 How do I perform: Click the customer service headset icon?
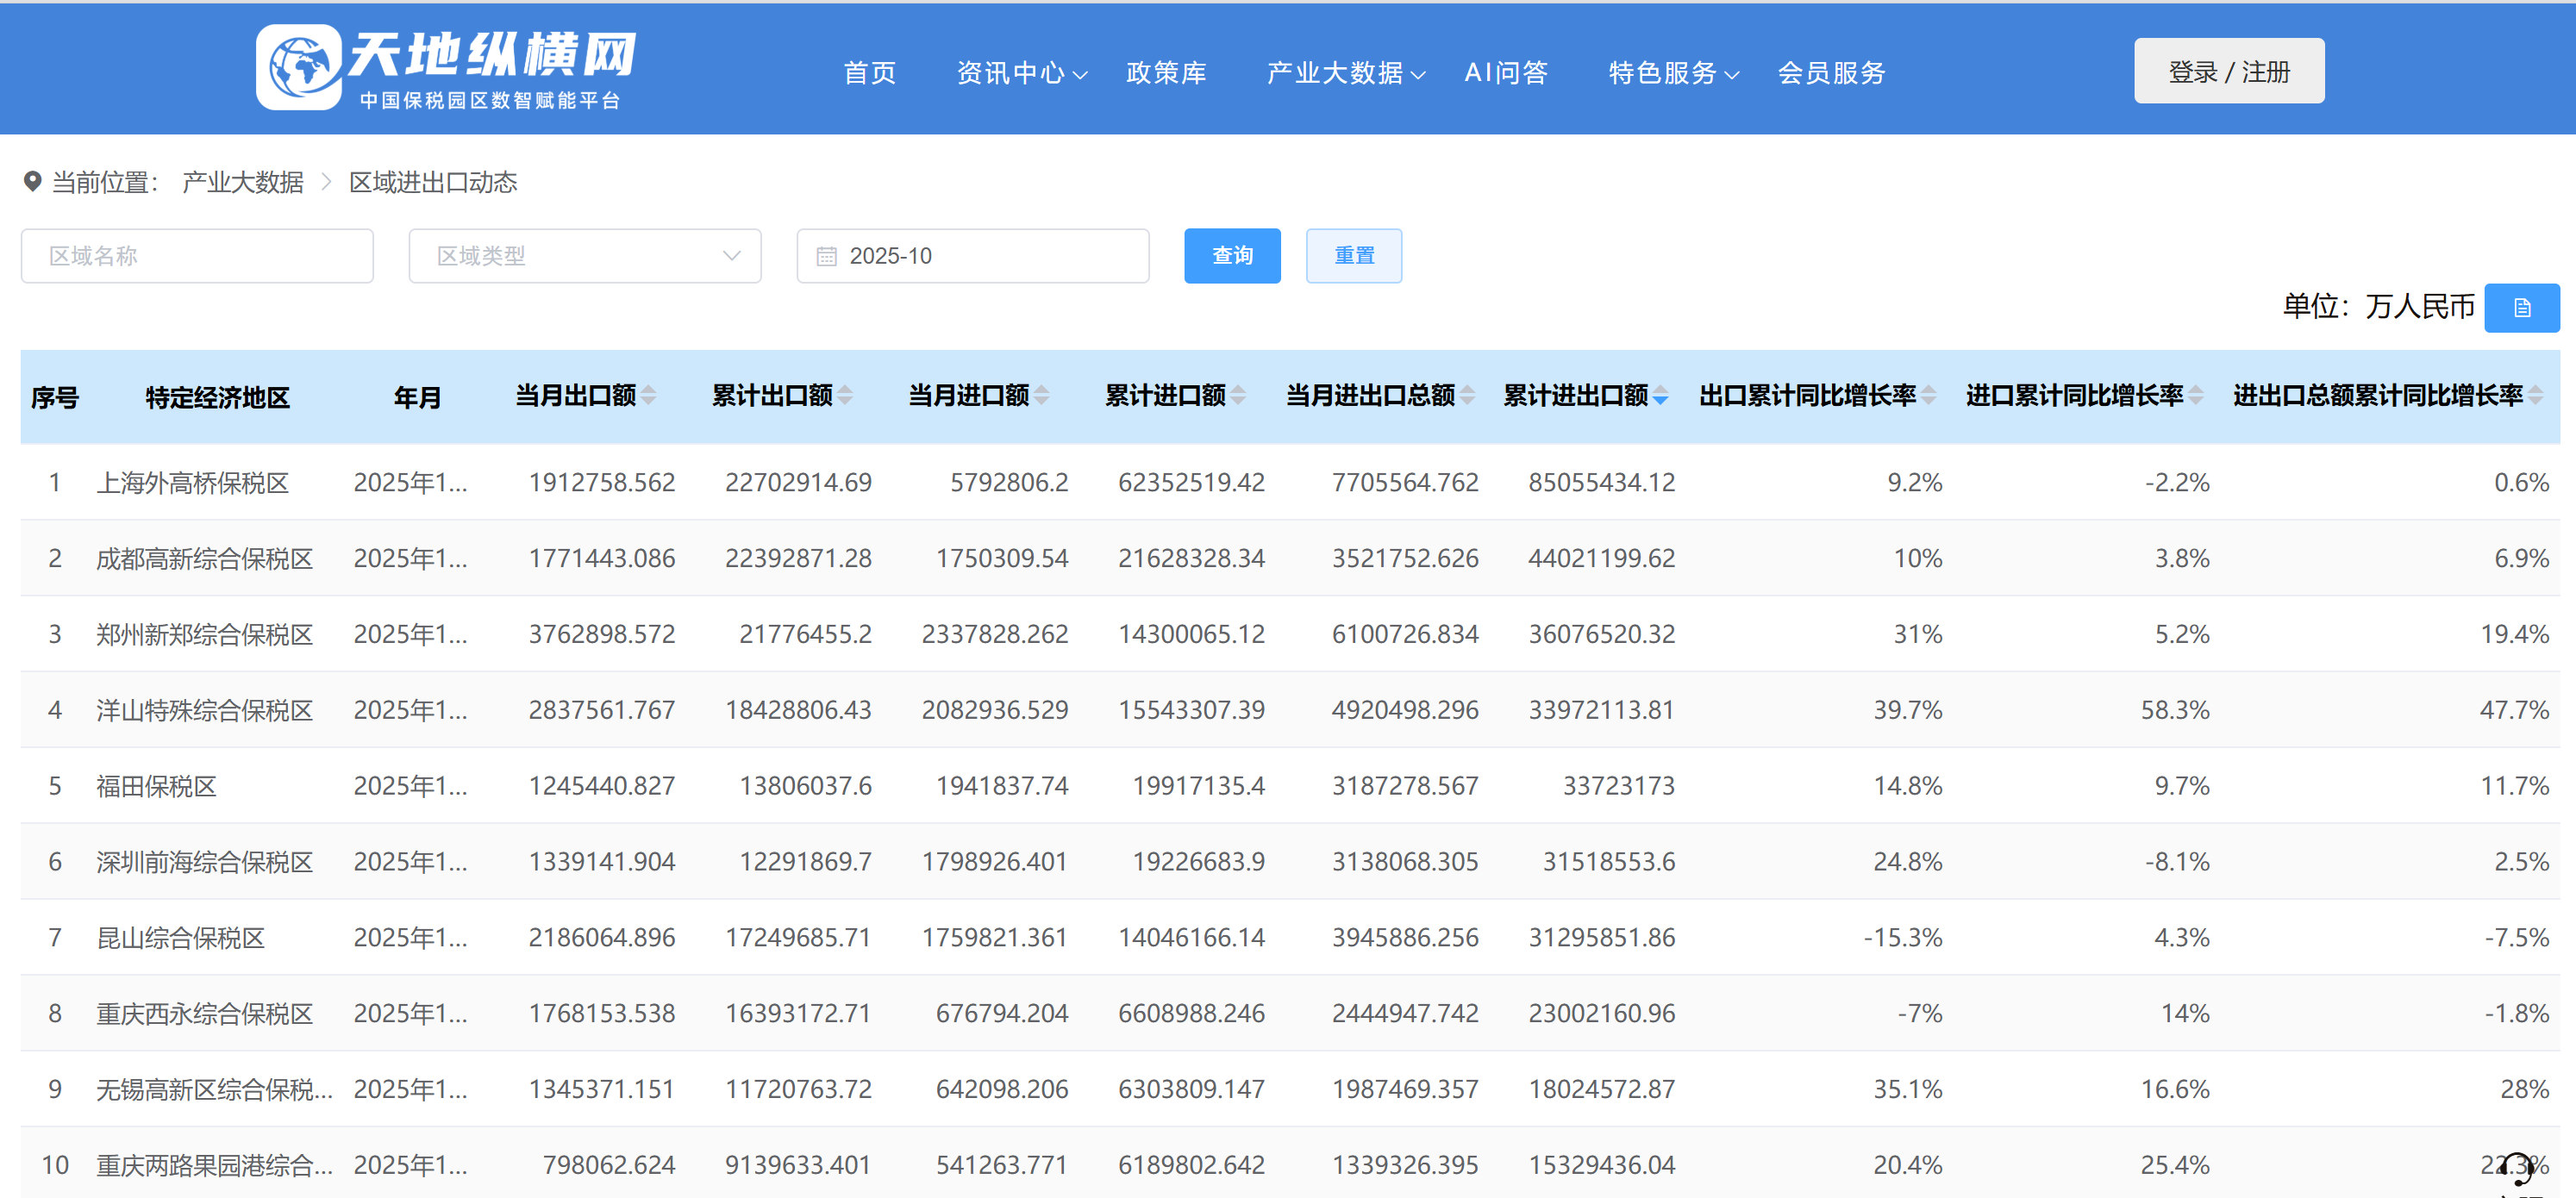click(2516, 1168)
